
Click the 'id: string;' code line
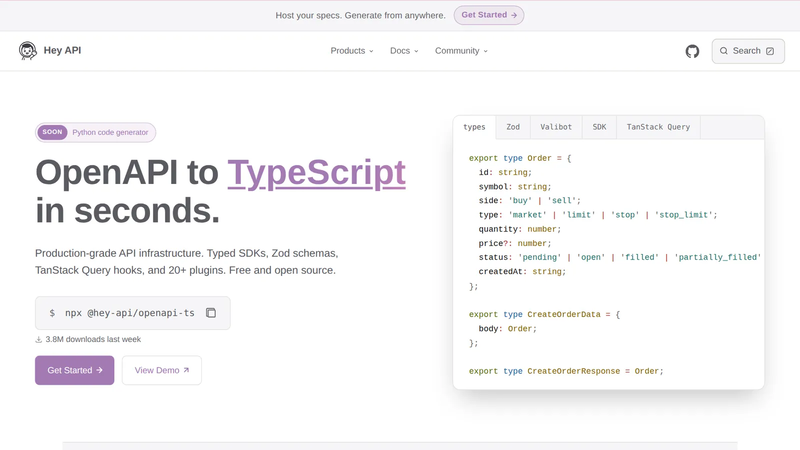(x=505, y=173)
